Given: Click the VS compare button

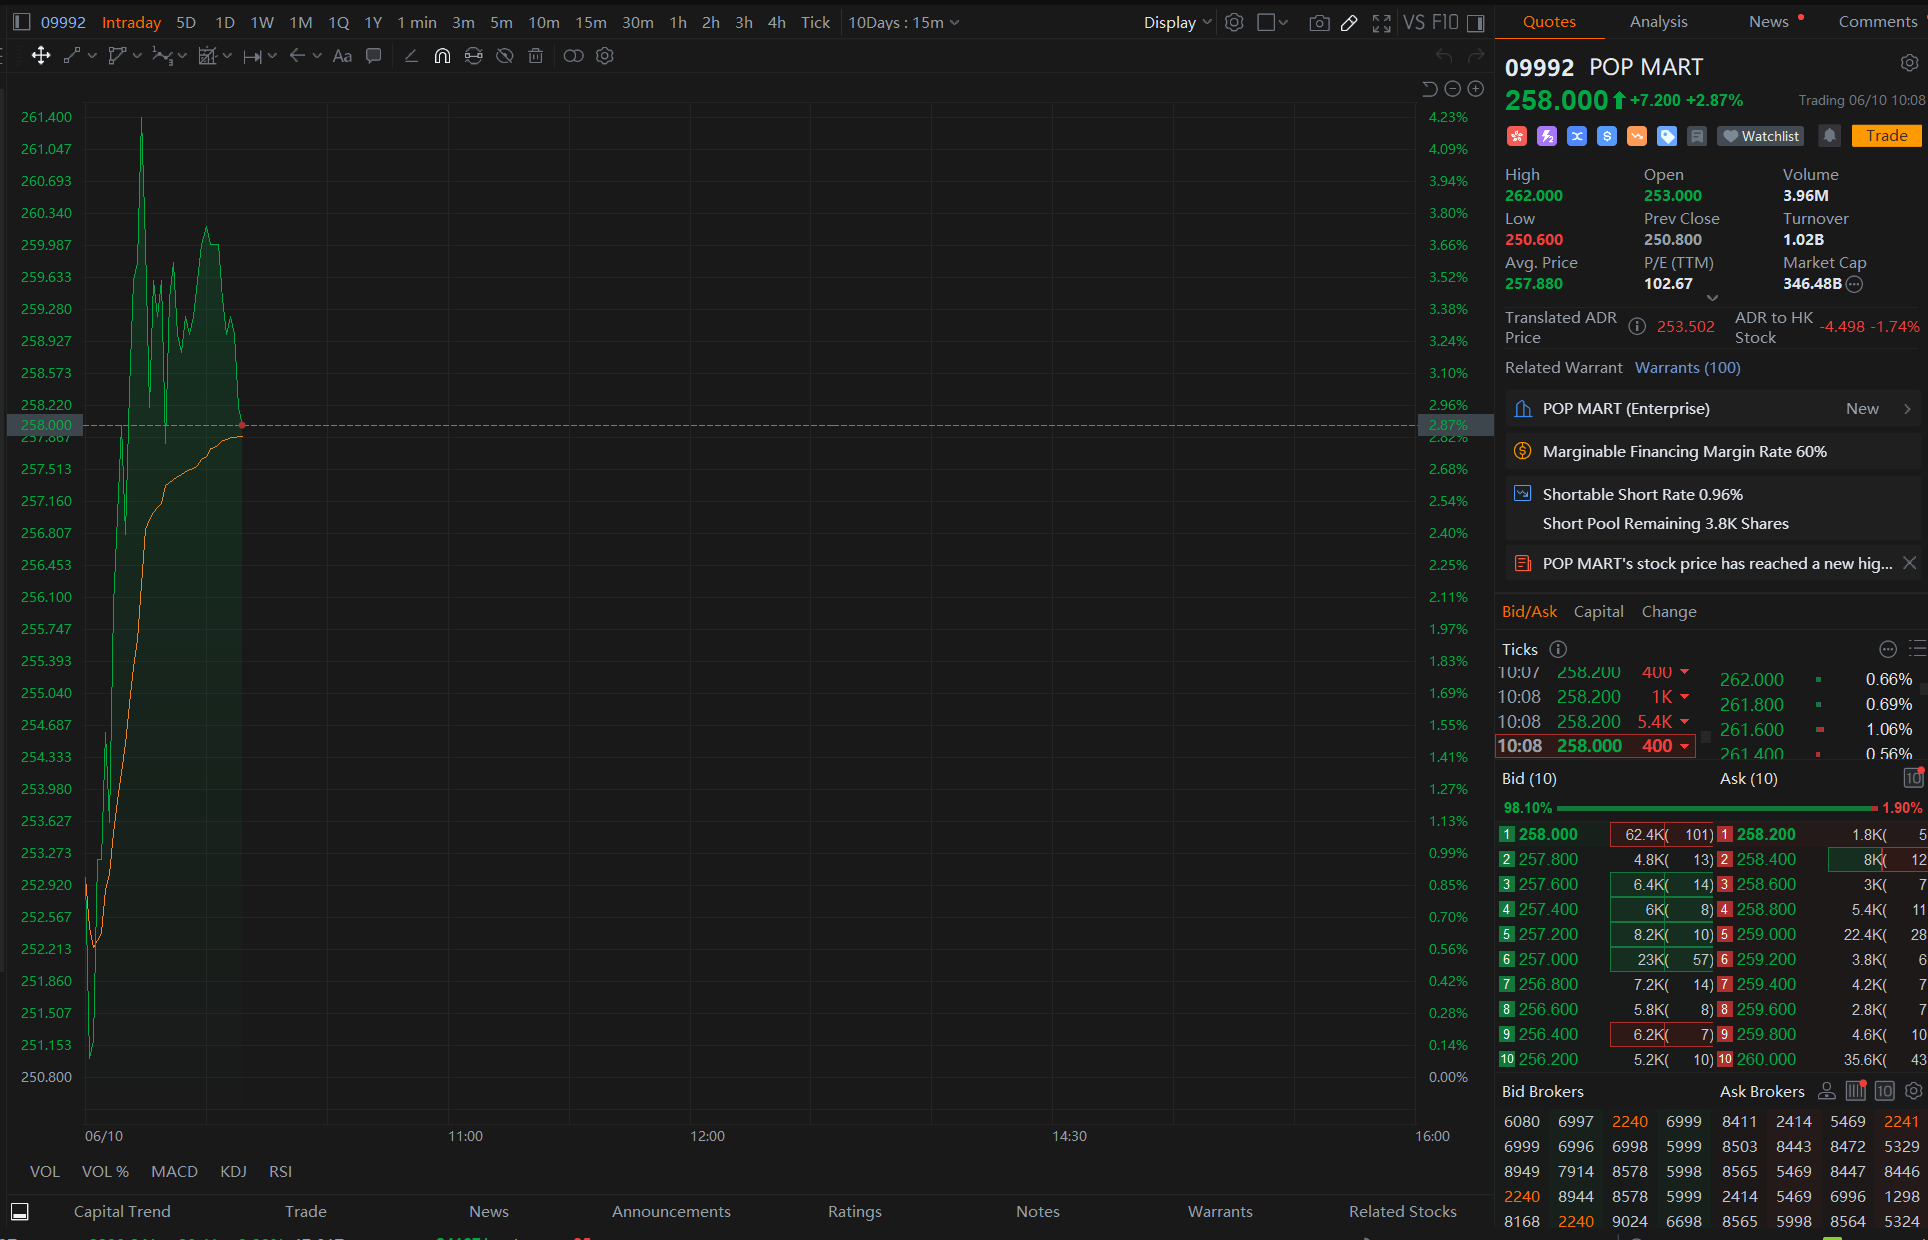Looking at the screenshot, I should [x=1415, y=22].
